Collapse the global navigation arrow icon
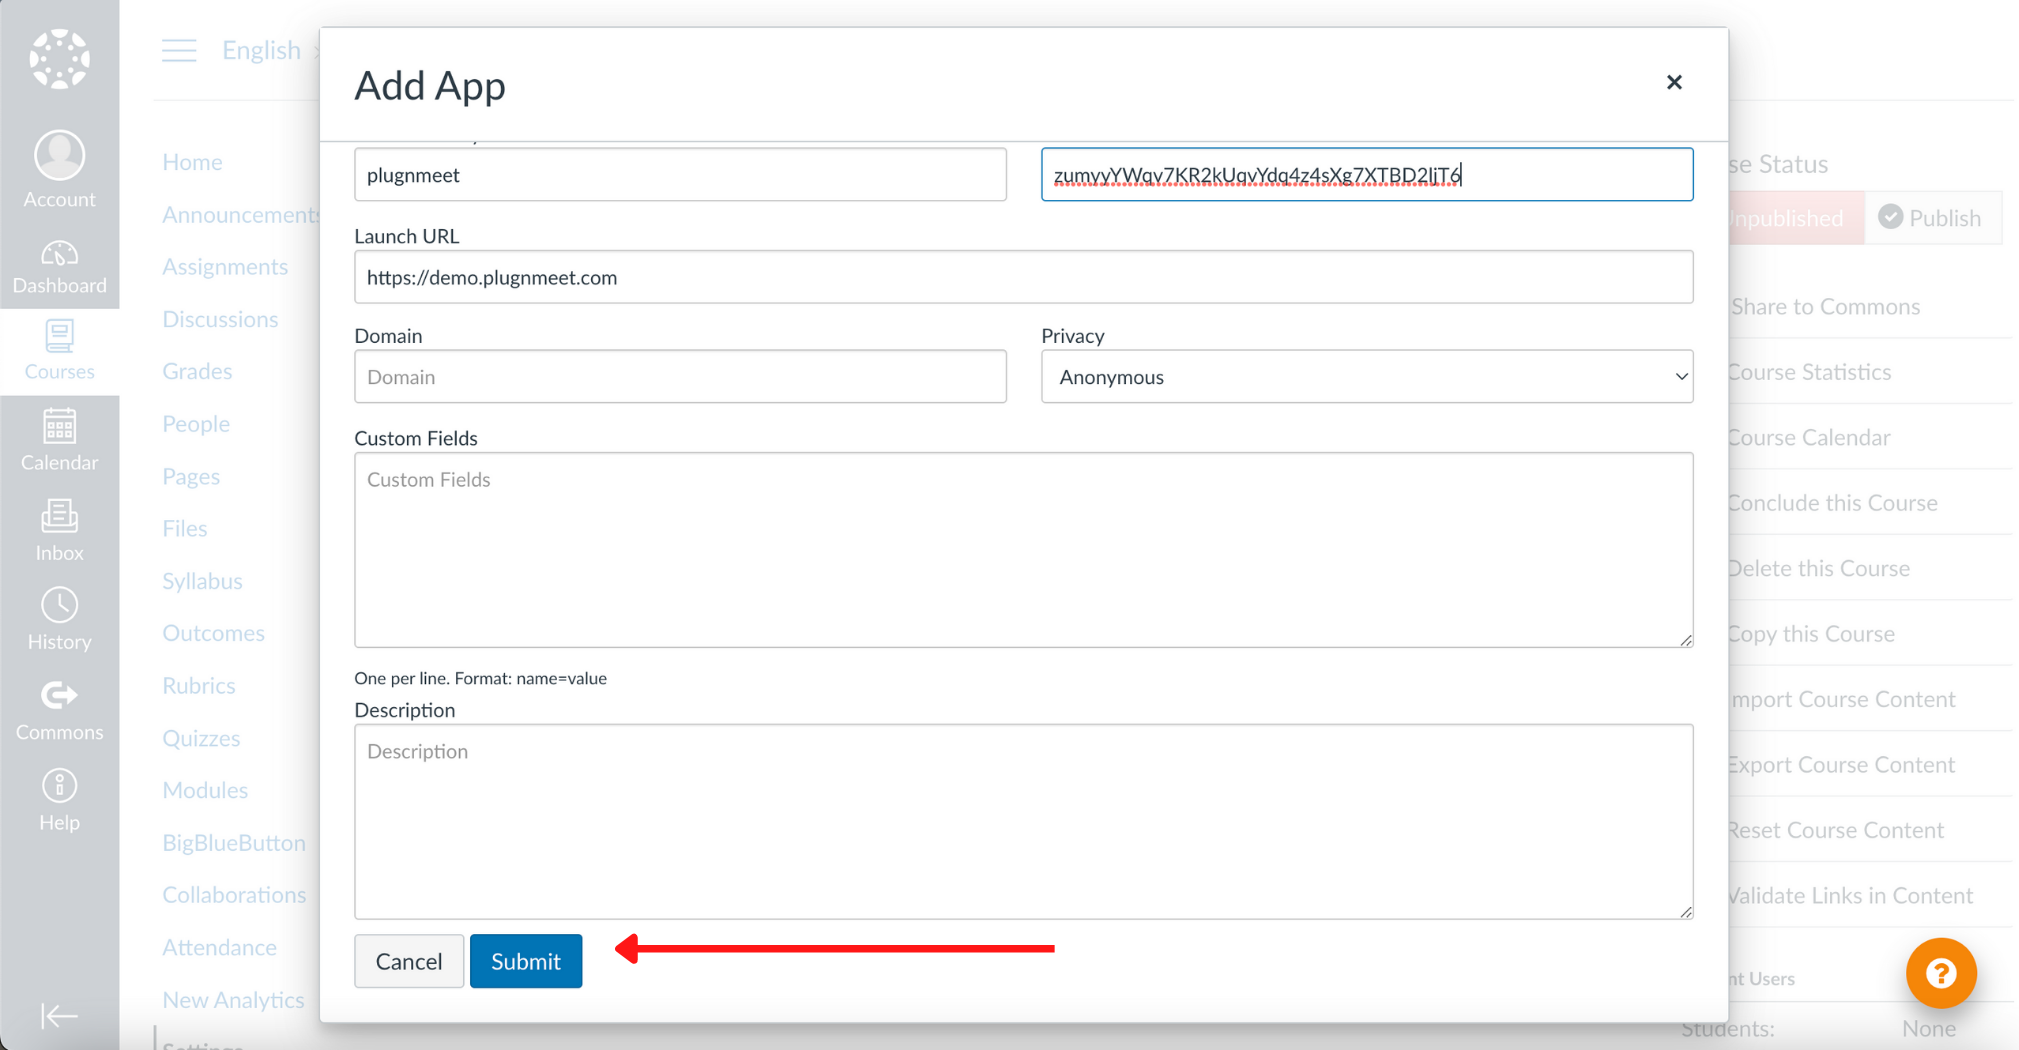 [x=59, y=1016]
